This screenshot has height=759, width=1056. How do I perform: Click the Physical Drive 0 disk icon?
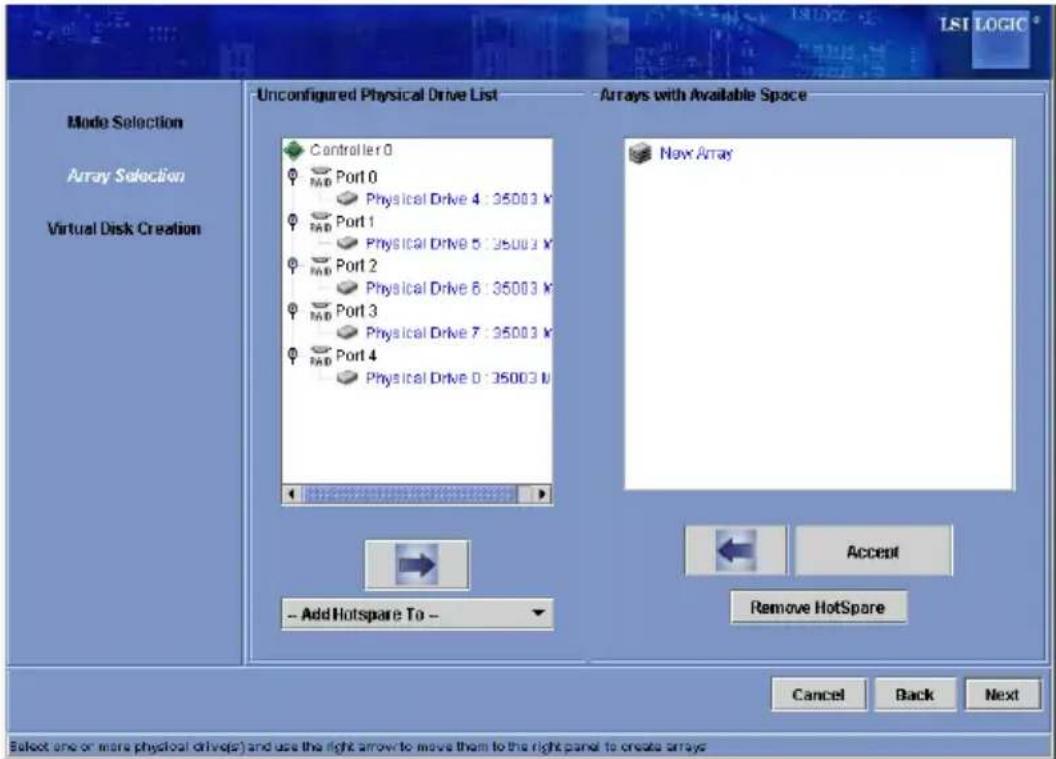tap(348, 378)
